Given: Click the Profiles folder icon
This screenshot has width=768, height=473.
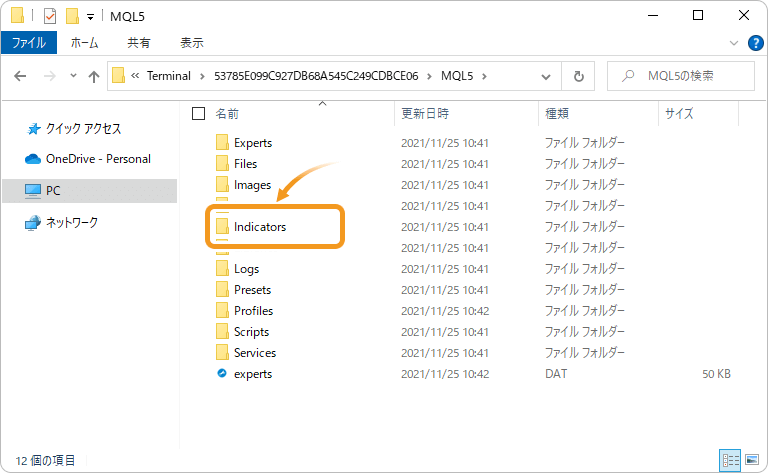Looking at the screenshot, I should coord(222,311).
